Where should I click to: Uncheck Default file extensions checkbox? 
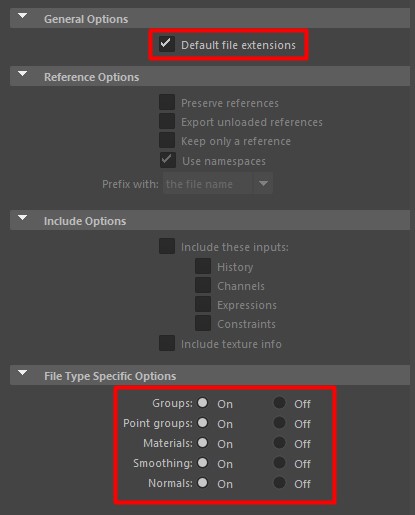coord(167,44)
